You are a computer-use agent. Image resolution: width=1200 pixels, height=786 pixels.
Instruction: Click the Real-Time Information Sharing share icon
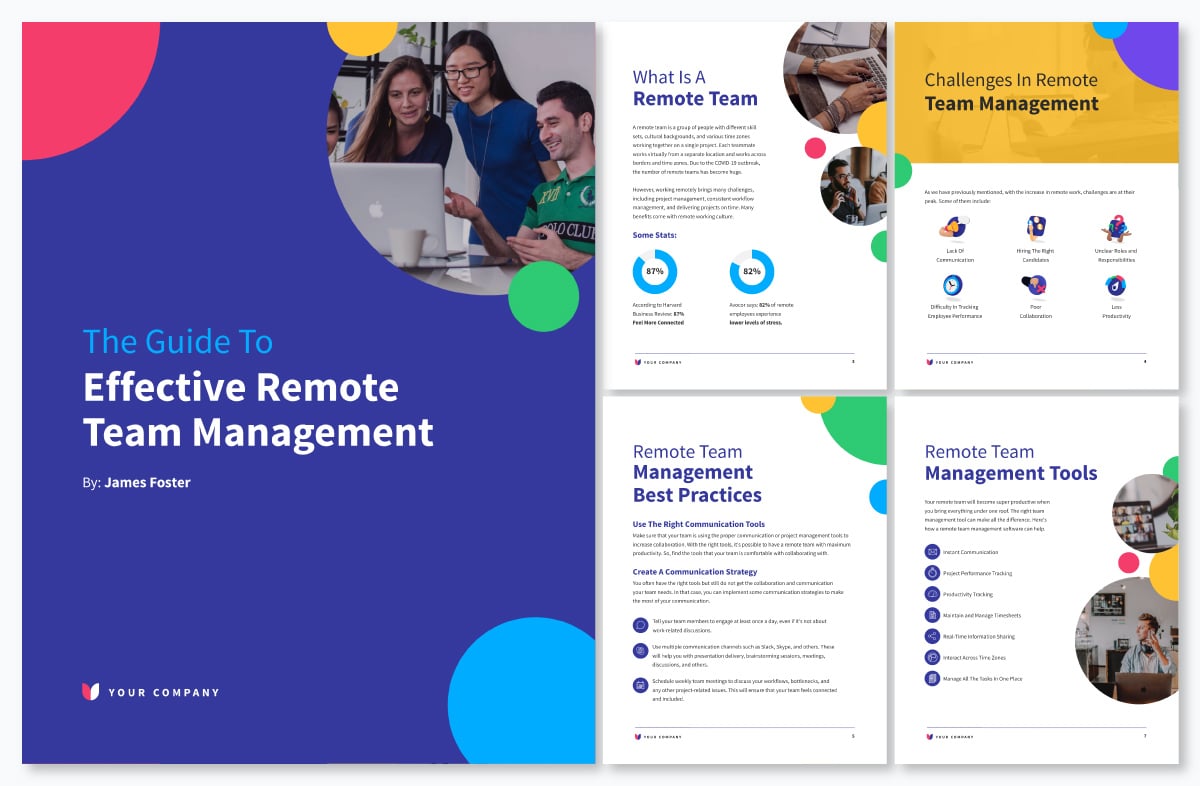(932, 636)
